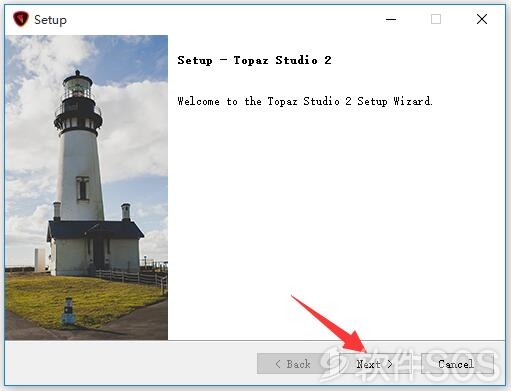Click the lighthouse image on the wizard
The width and height of the screenshot is (511, 391).
pyautogui.click(x=87, y=187)
